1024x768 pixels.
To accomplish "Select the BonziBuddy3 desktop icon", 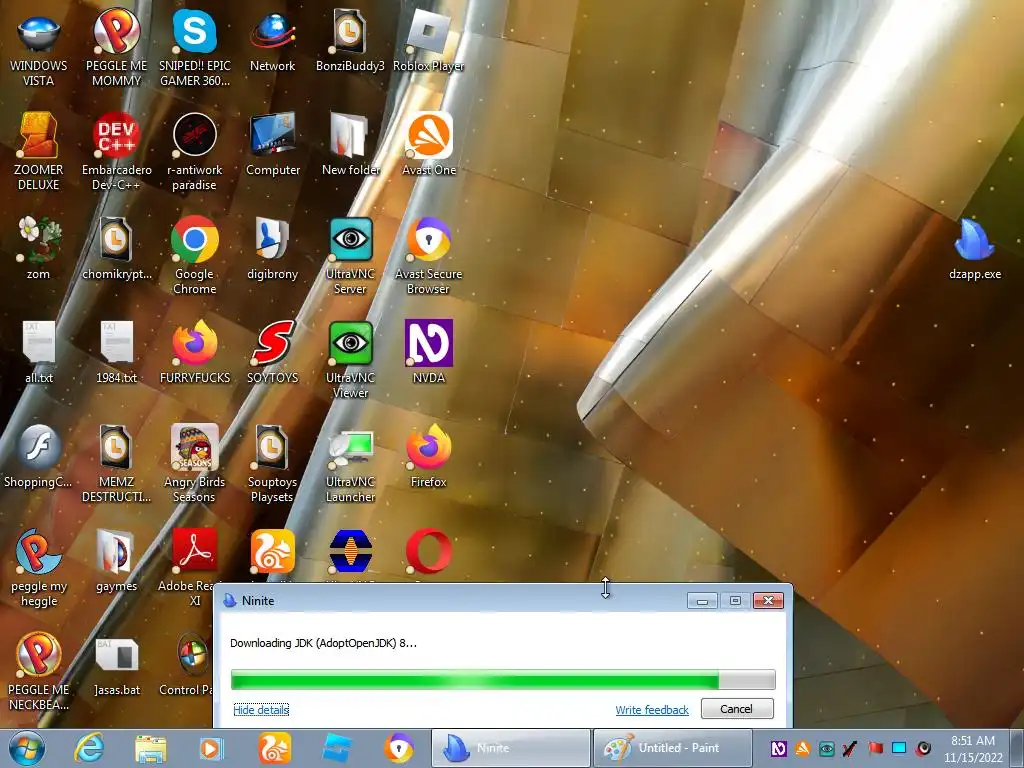I will (x=350, y=40).
